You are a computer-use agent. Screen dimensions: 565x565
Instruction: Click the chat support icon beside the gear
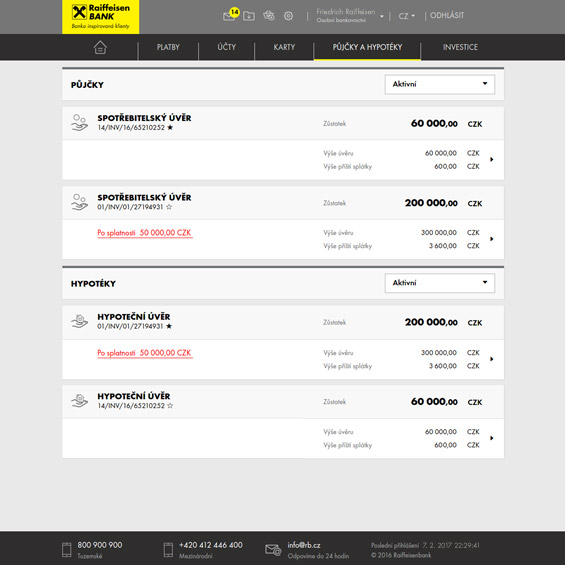(269, 15)
